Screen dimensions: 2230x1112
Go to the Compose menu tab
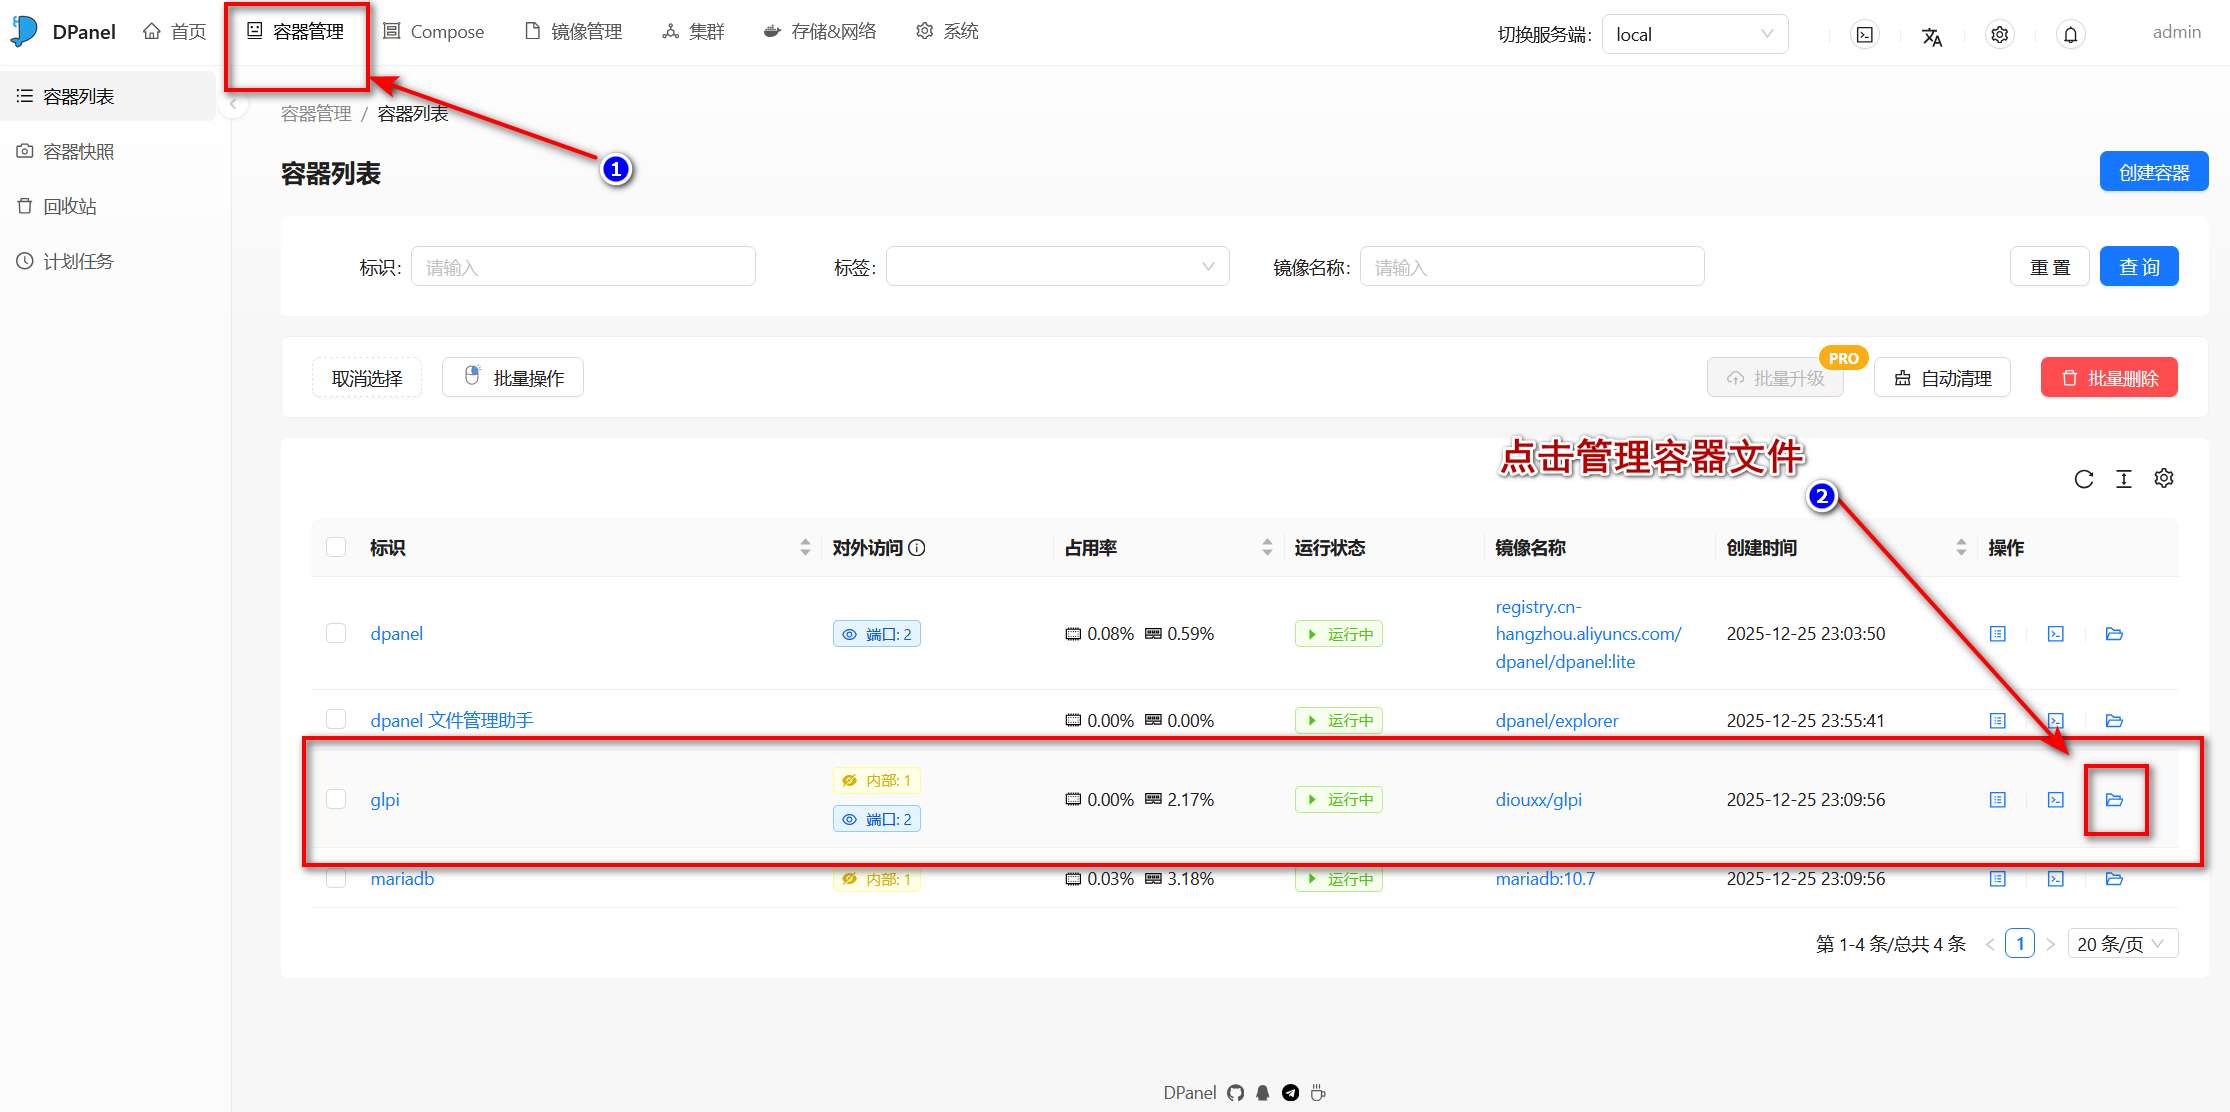coord(434,32)
